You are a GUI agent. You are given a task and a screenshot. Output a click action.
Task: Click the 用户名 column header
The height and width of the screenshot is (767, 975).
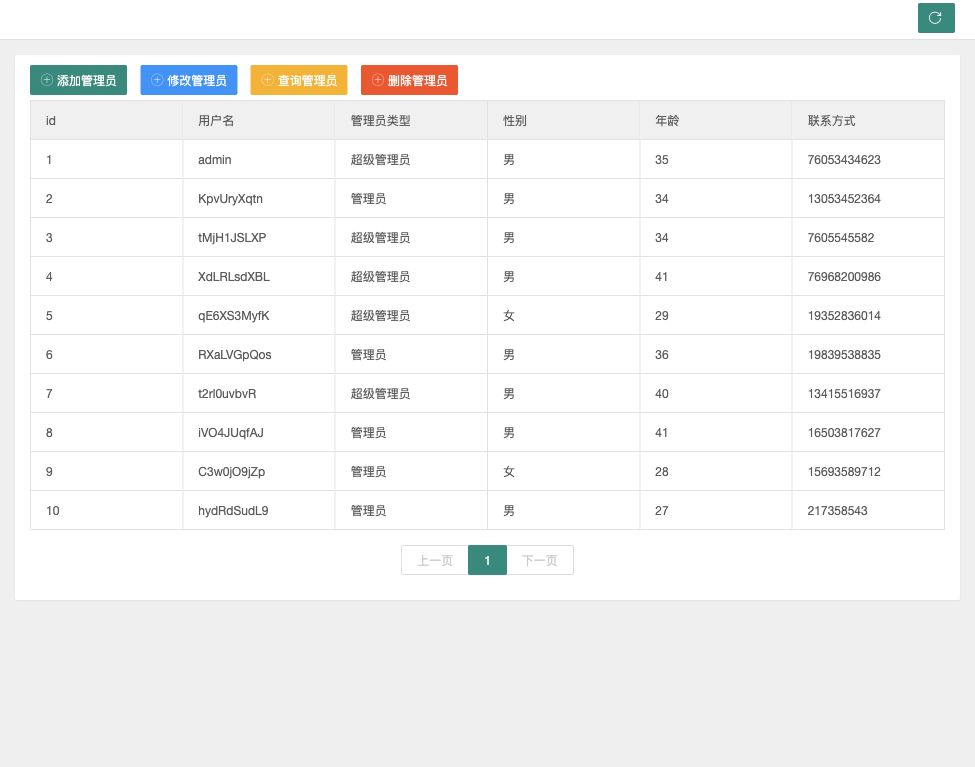259,121
